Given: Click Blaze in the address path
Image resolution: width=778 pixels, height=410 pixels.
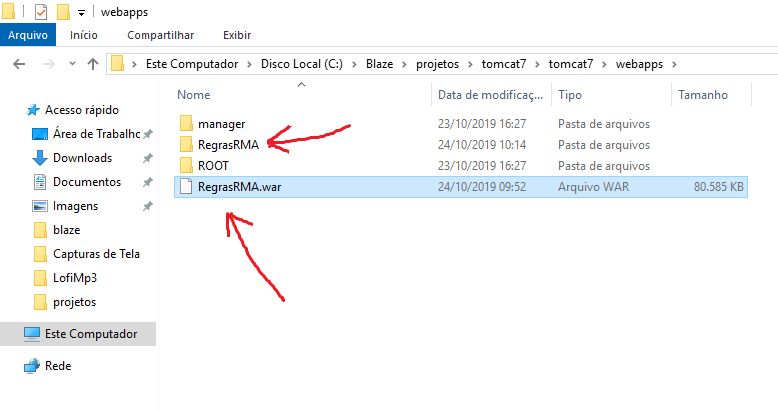Looking at the screenshot, I should click(380, 64).
